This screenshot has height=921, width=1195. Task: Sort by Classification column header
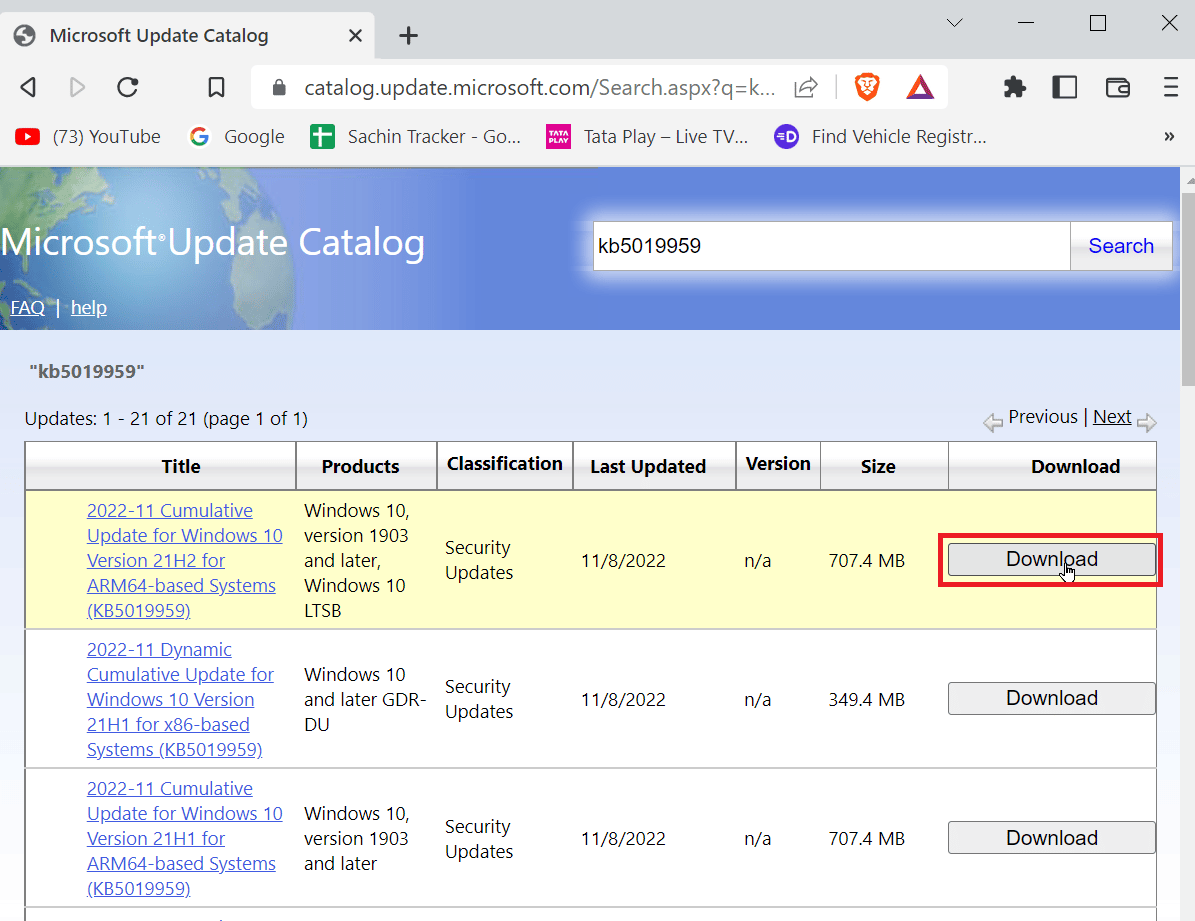pyautogui.click(x=505, y=464)
